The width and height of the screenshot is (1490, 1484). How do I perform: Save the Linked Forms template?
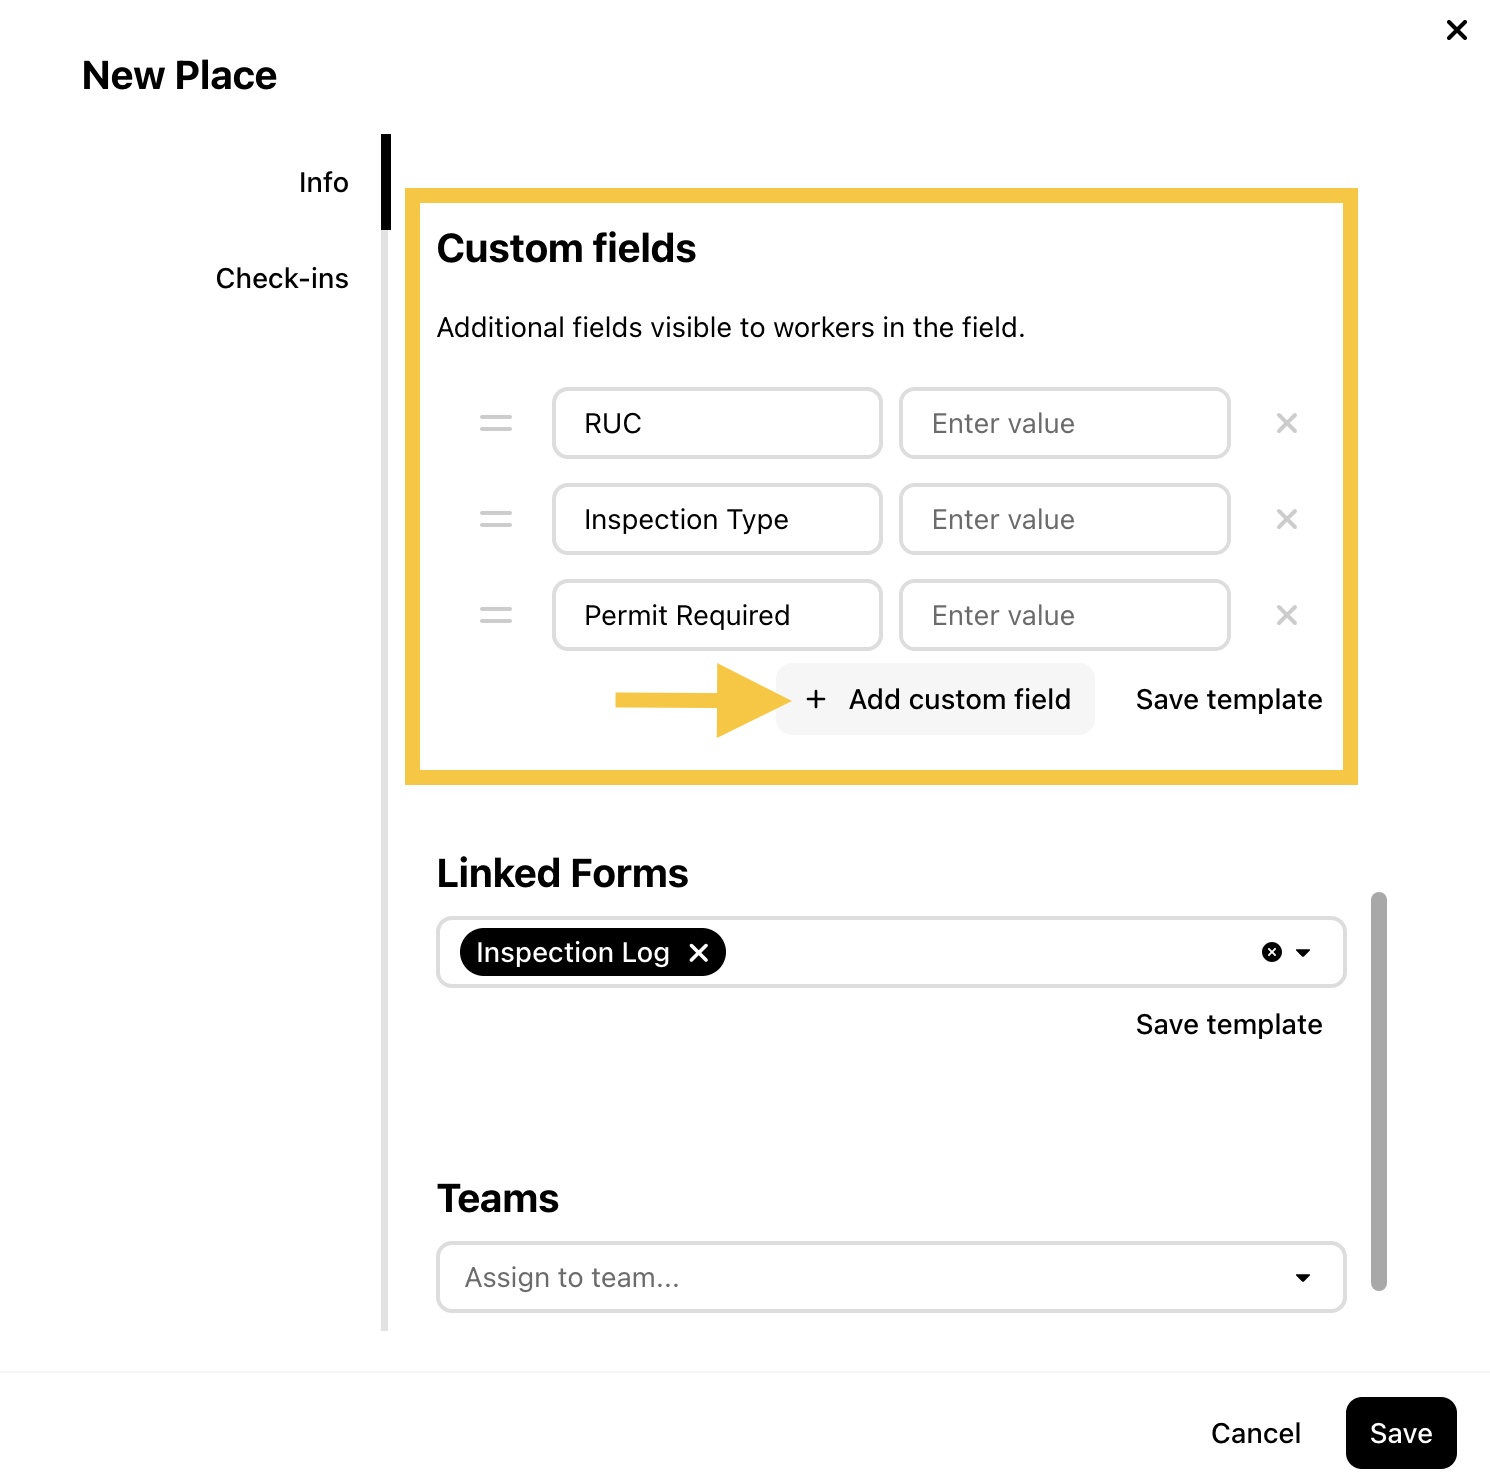1229,1024
